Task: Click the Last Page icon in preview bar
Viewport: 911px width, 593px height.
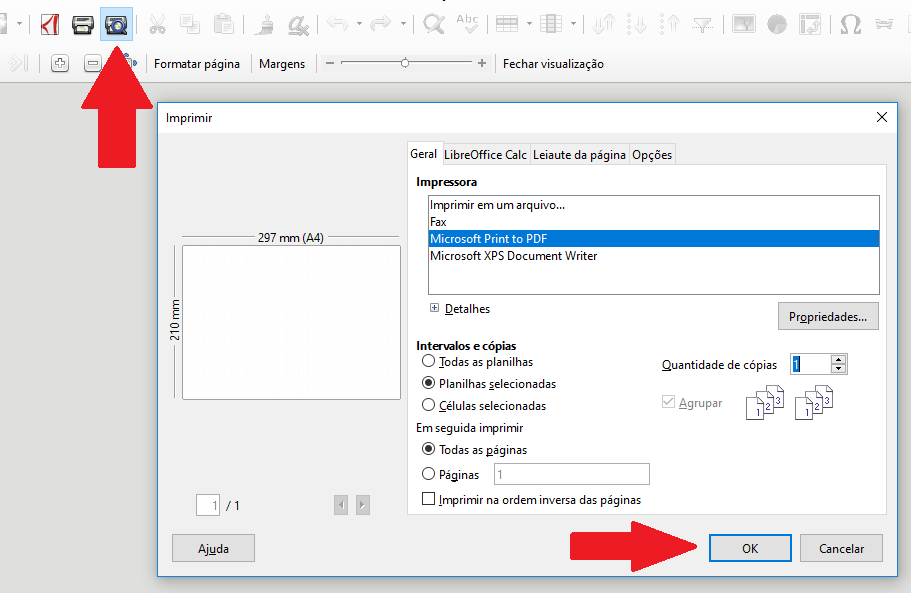Action: (x=19, y=63)
